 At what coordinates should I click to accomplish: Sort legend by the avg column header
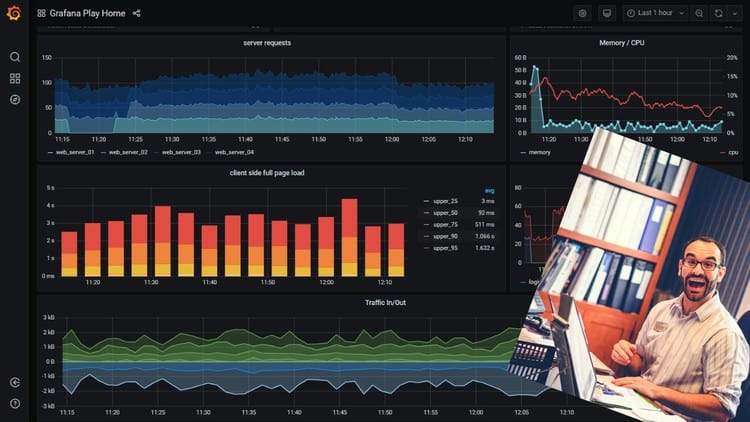point(489,190)
